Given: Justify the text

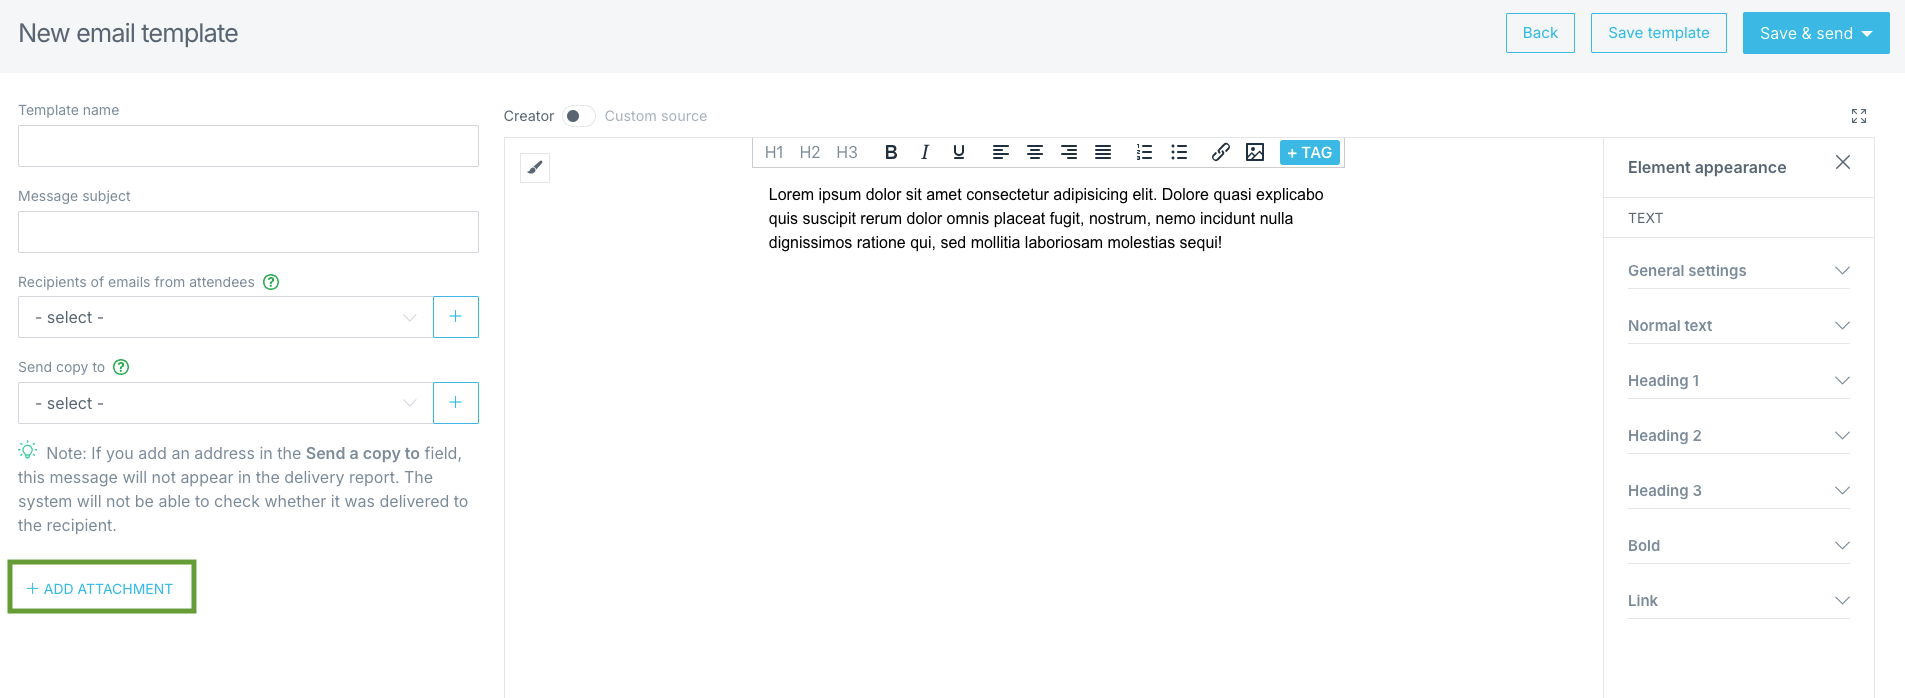Looking at the screenshot, I should [x=1103, y=152].
